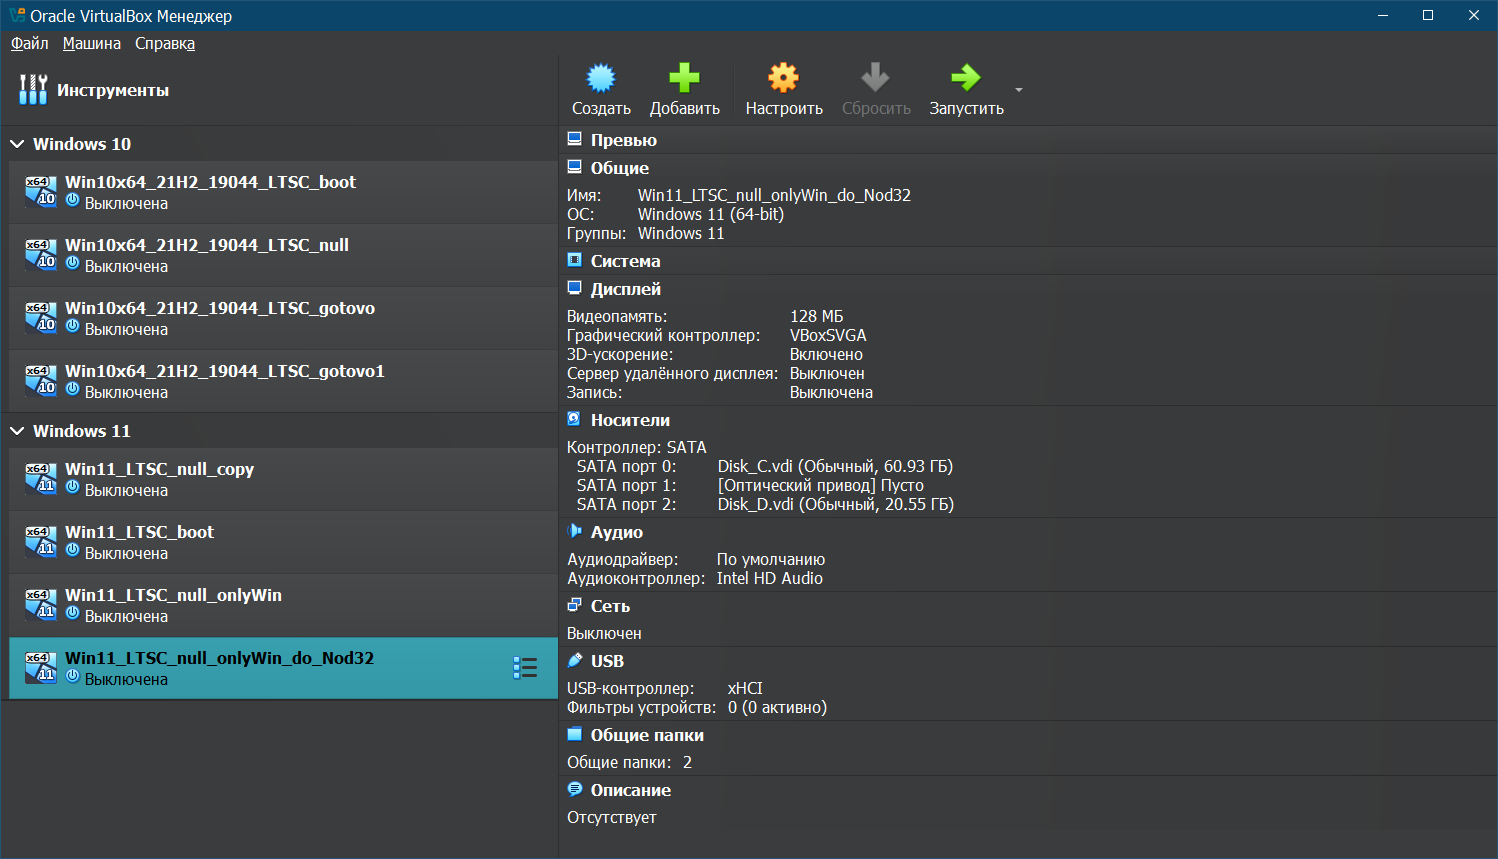The width and height of the screenshot is (1498, 859).
Task: Open the Сеть settings header link
Action: pyautogui.click(x=610, y=606)
